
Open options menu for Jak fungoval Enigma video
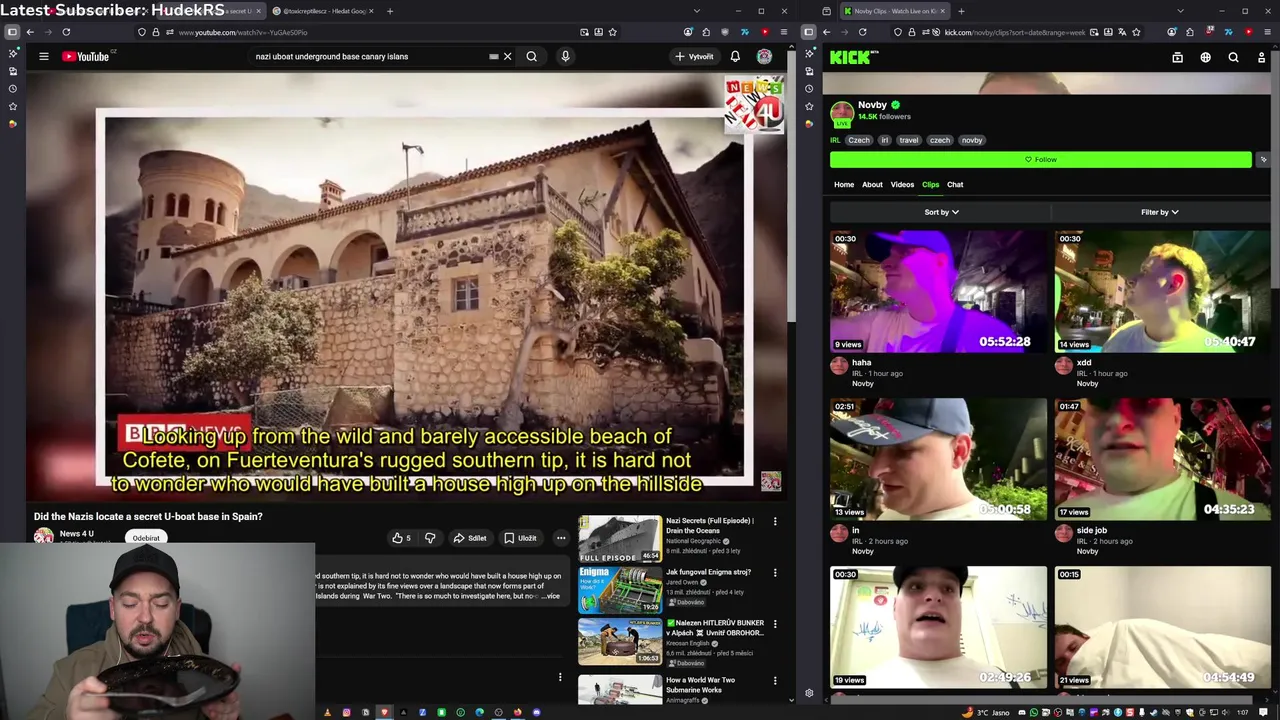pos(774,572)
